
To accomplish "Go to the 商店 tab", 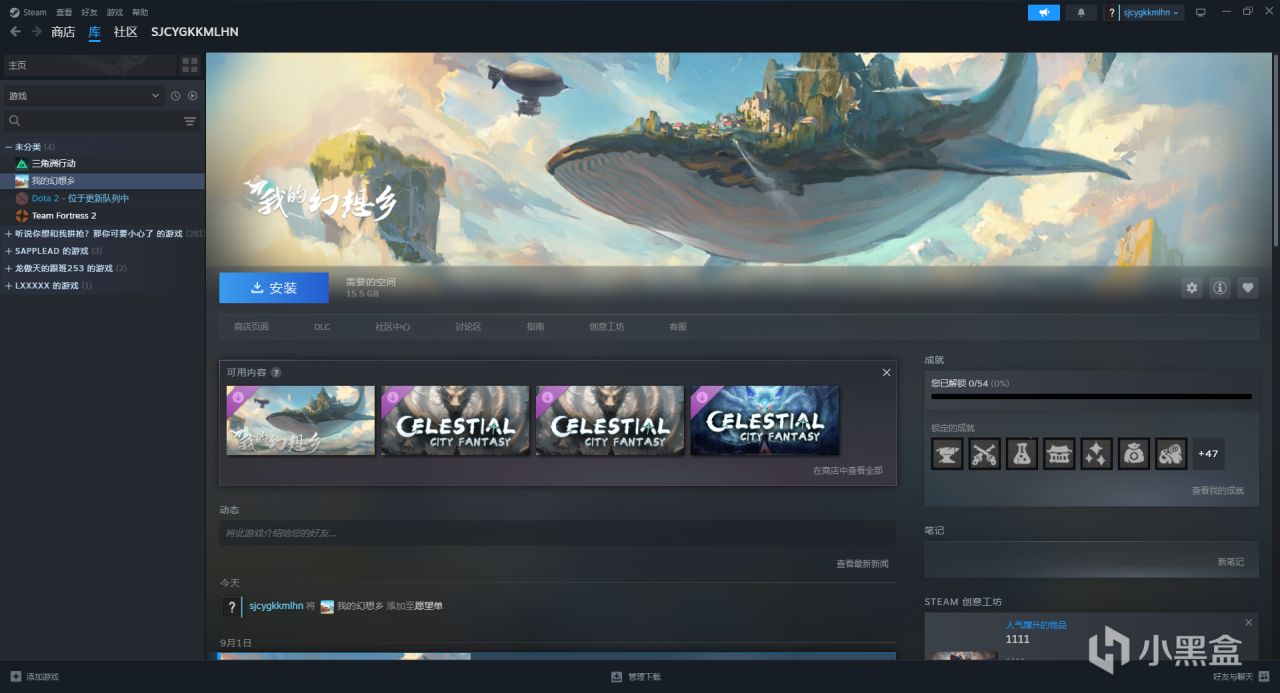I will 63,32.
